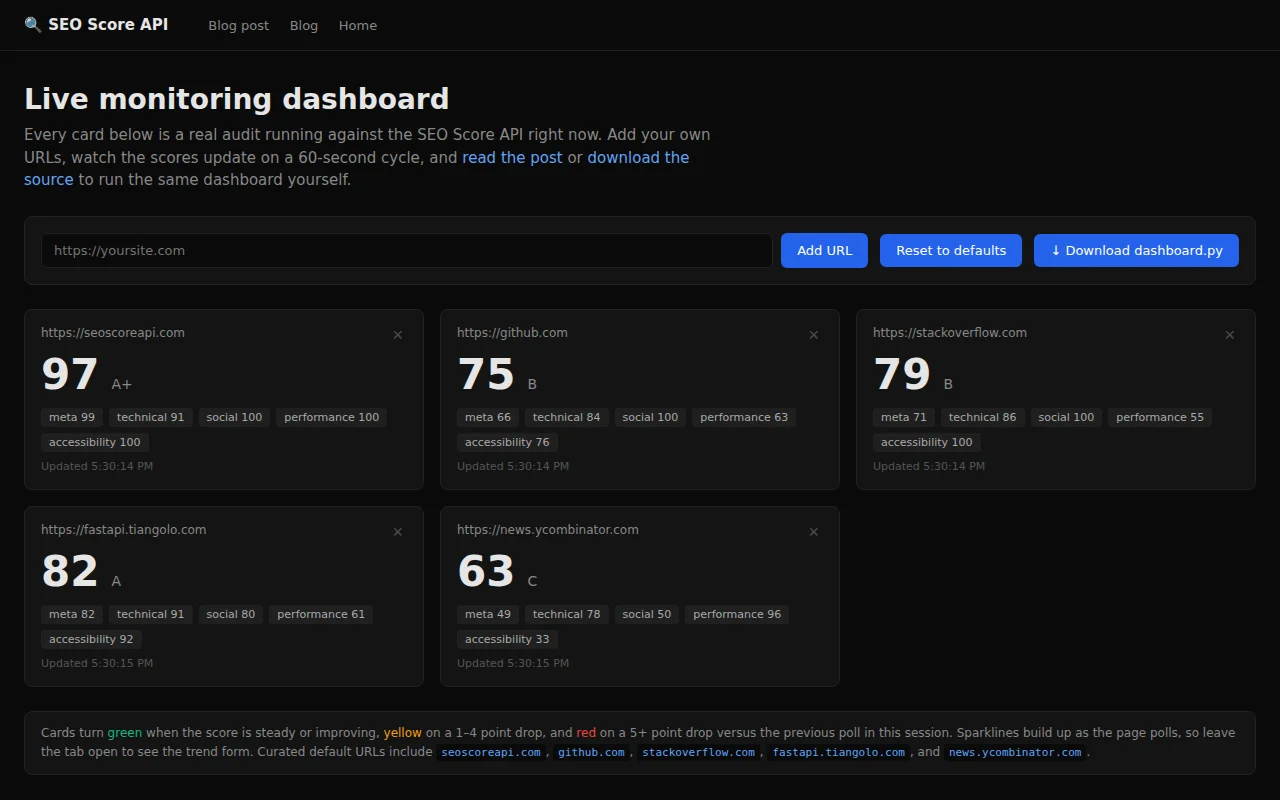Remove the seoscoreapi.com card via its X

[398, 335]
